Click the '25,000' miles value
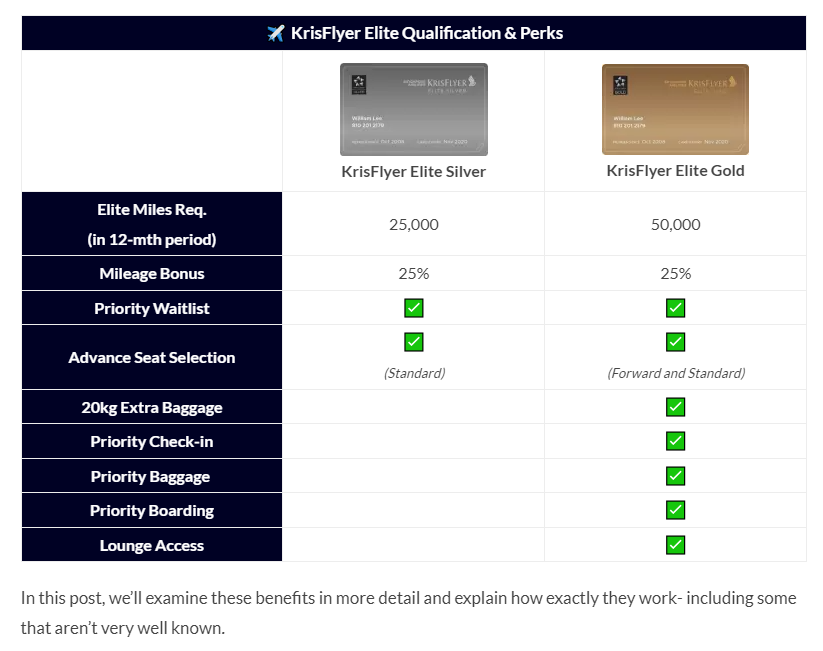The image size is (823, 651). point(414,225)
